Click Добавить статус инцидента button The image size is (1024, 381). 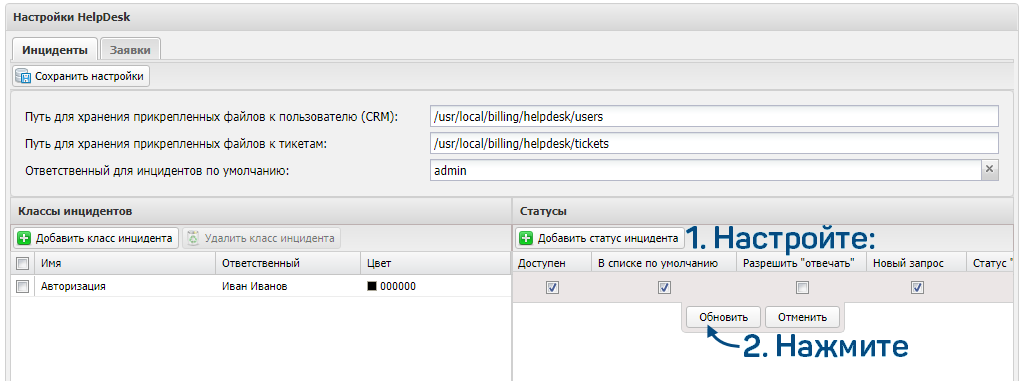coord(600,239)
